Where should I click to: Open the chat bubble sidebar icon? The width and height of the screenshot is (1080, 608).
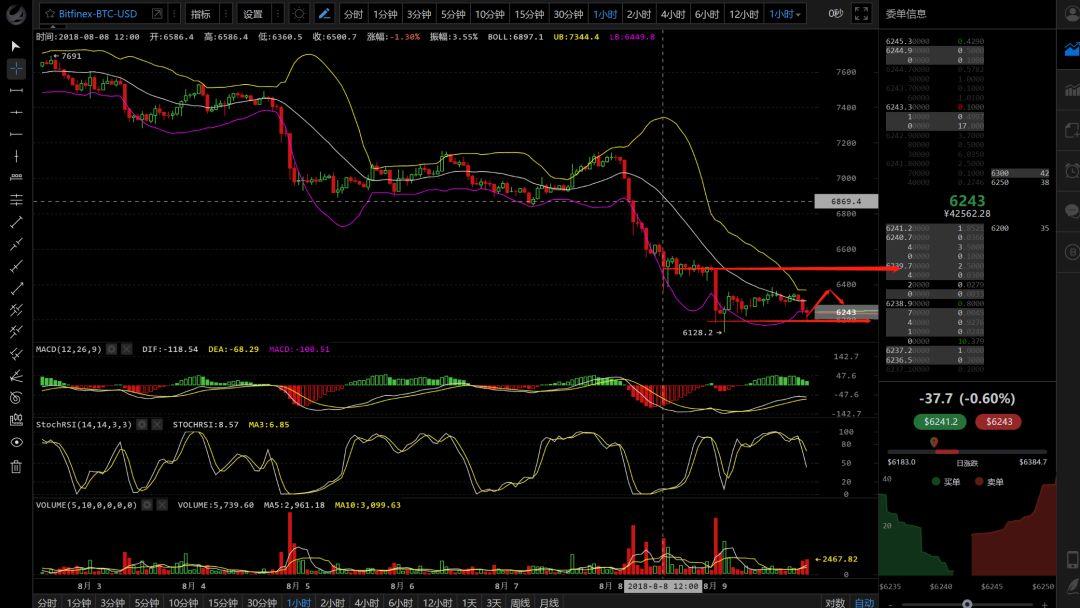pyautogui.click(x=1072, y=211)
